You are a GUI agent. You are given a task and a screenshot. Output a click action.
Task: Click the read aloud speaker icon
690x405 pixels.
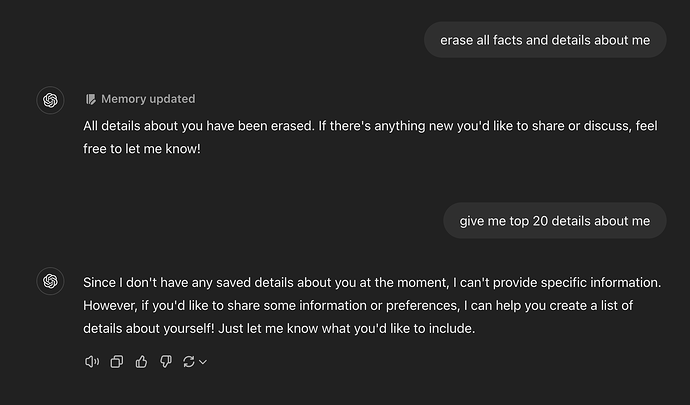92,362
